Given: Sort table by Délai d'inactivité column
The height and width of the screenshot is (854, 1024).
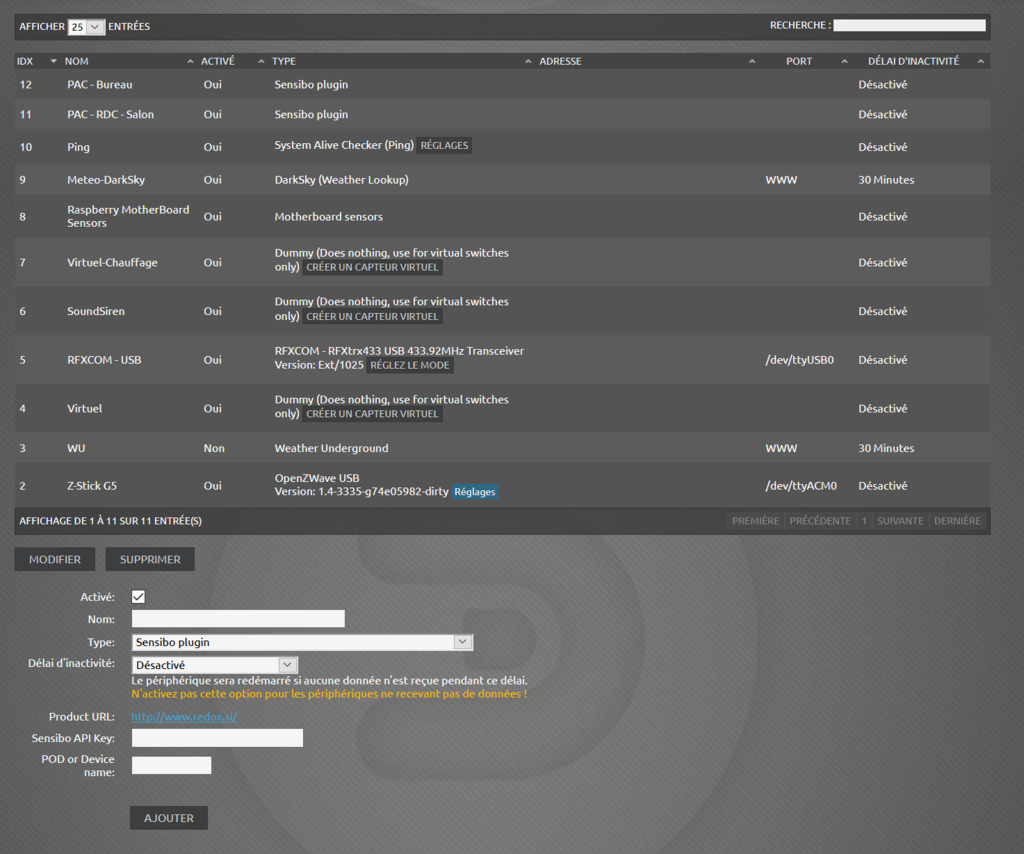Looking at the screenshot, I should [913, 61].
